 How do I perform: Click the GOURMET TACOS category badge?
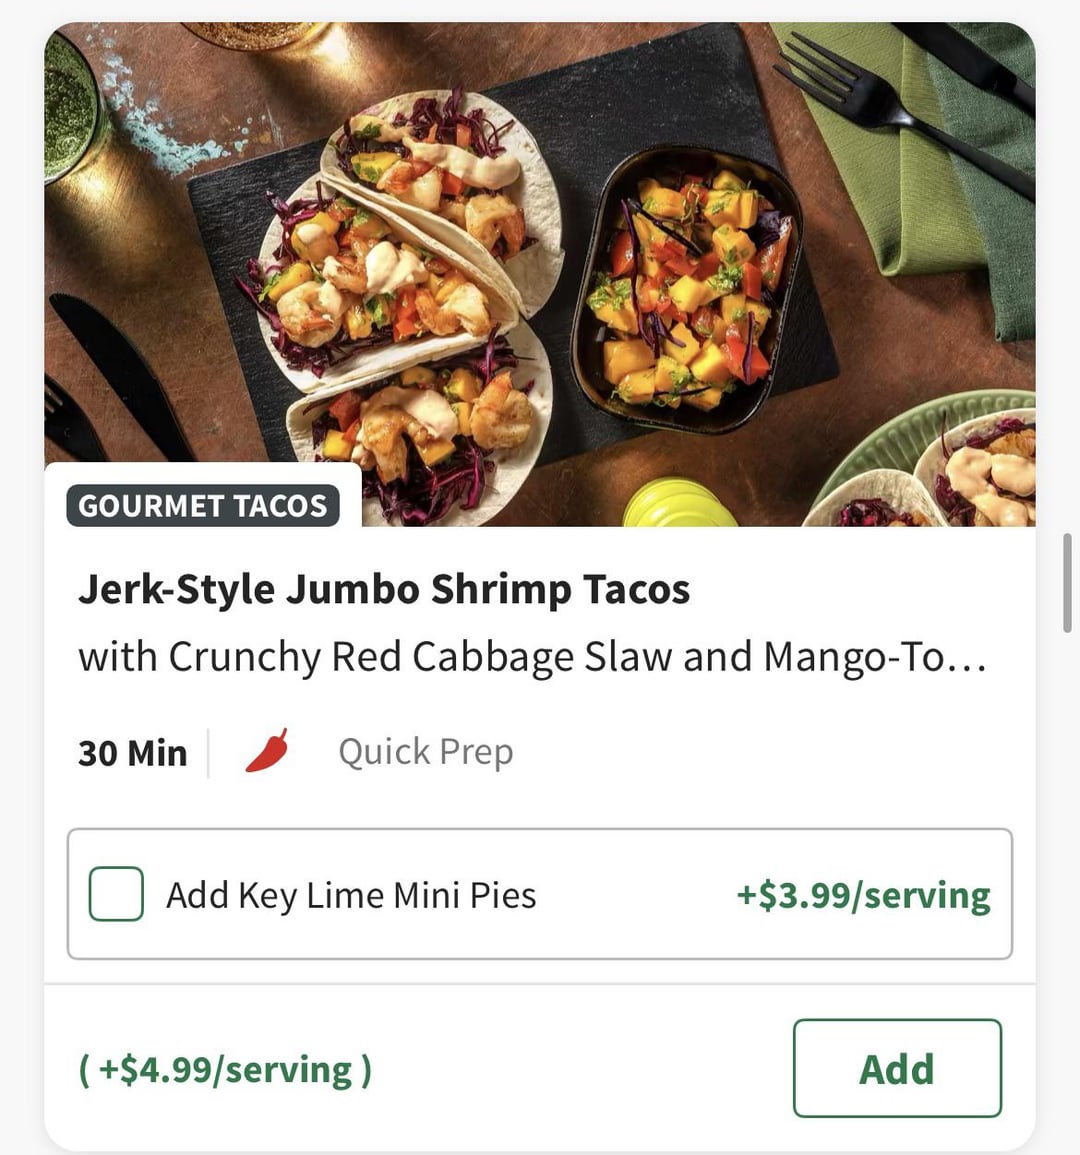pos(203,506)
